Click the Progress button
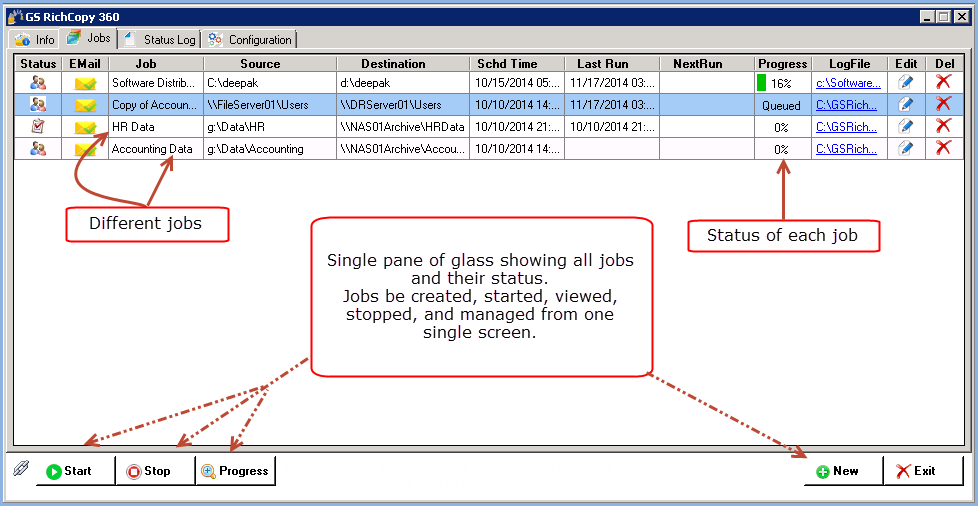Image resolution: width=978 pixels, height=506 pixels. click(x=236, y=470)
